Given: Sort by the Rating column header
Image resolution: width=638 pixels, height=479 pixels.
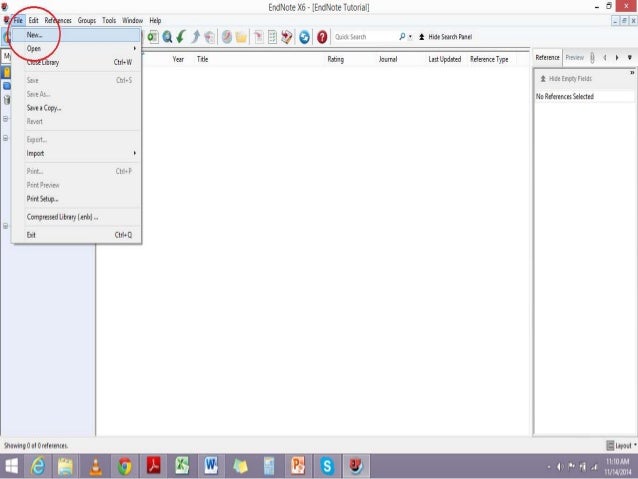Looking at the screenshot, I should 336,59.
